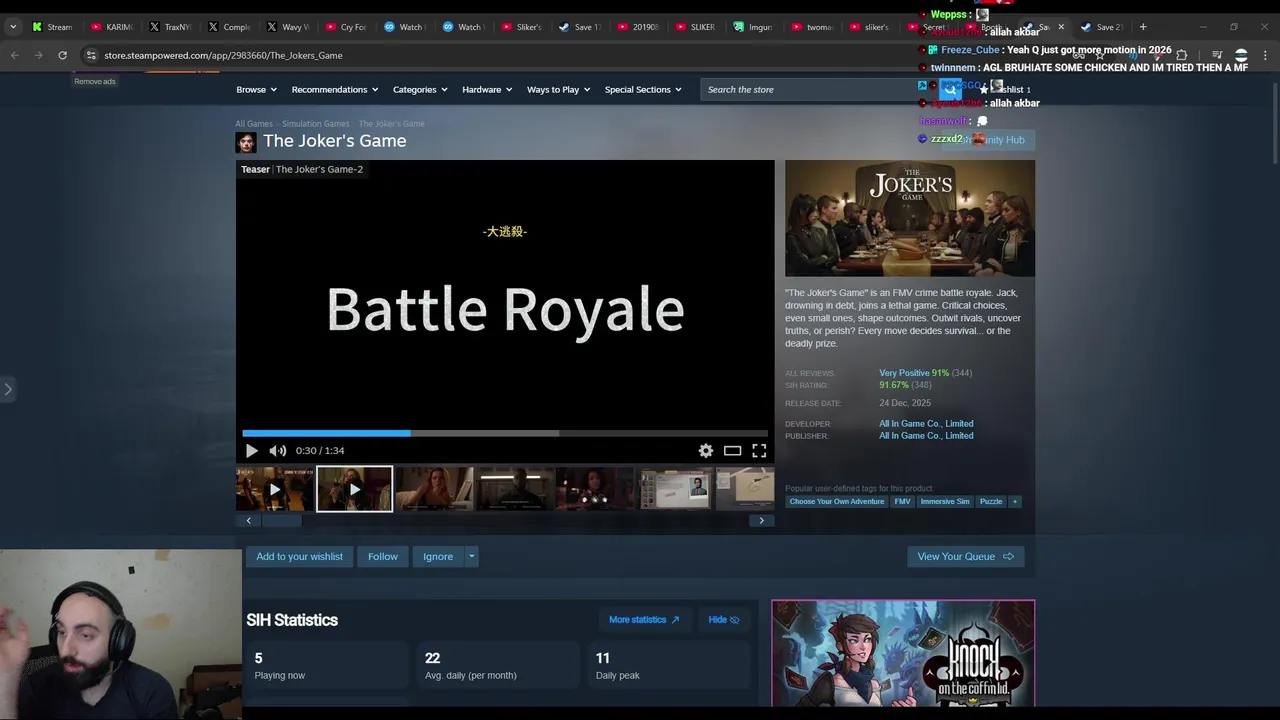Open the Immersive Sim tag
Screen dimensions: 1280x720
(945, 502)
